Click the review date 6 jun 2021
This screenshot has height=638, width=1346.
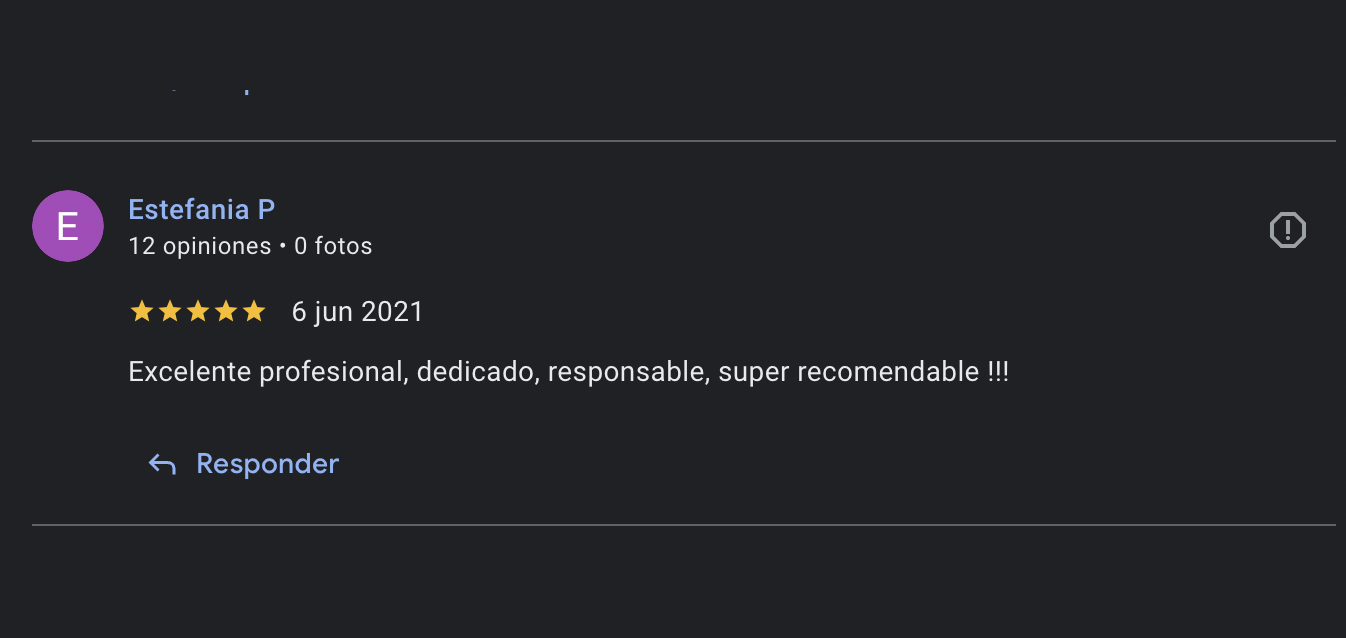pos(358,312)
